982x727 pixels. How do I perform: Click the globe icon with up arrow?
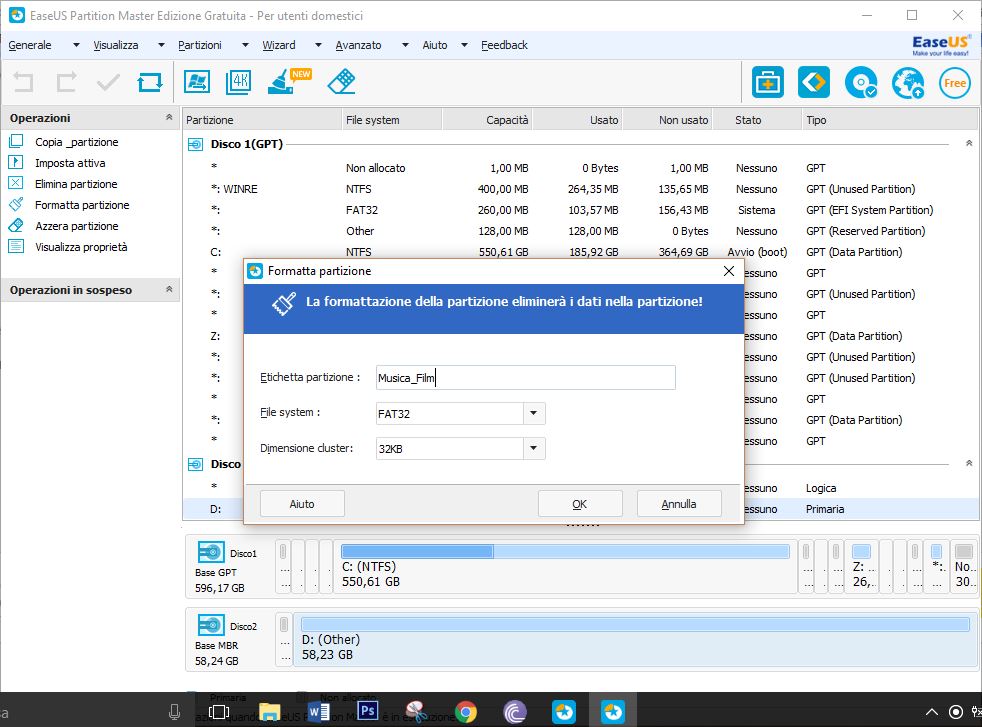907,83
